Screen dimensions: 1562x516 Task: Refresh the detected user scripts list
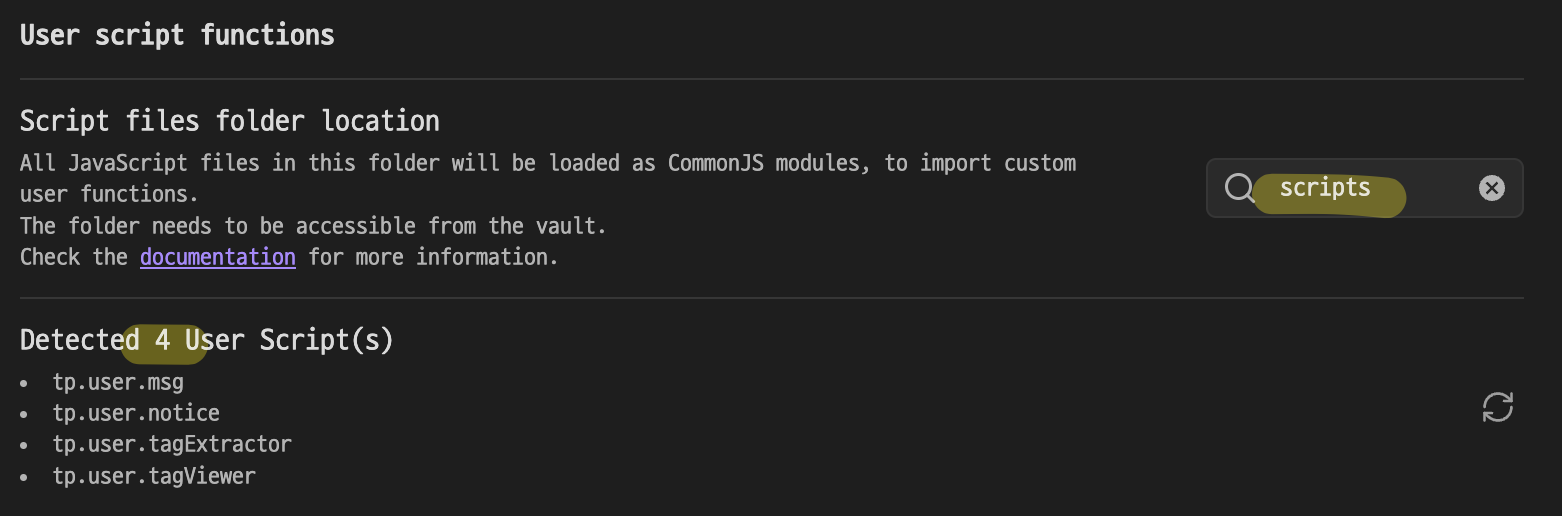pyautogui.click(x=1497, y=407)
